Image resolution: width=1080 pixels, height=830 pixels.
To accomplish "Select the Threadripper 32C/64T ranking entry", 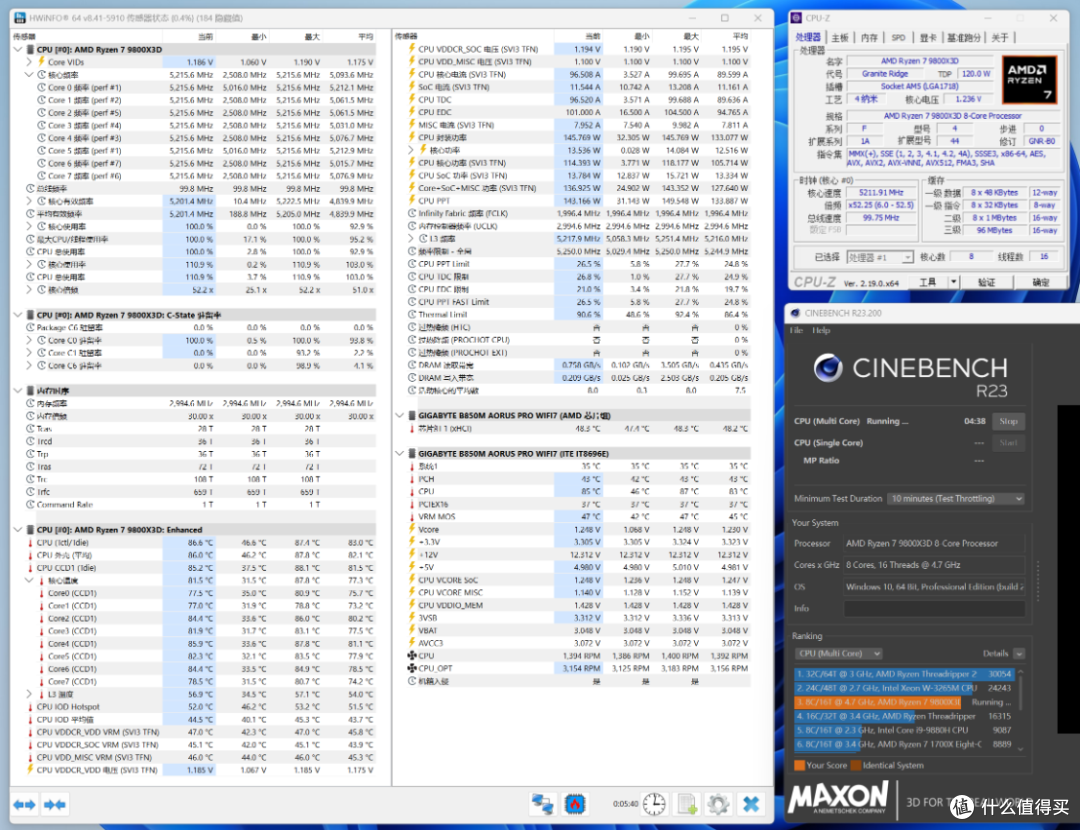I will 904,674.
